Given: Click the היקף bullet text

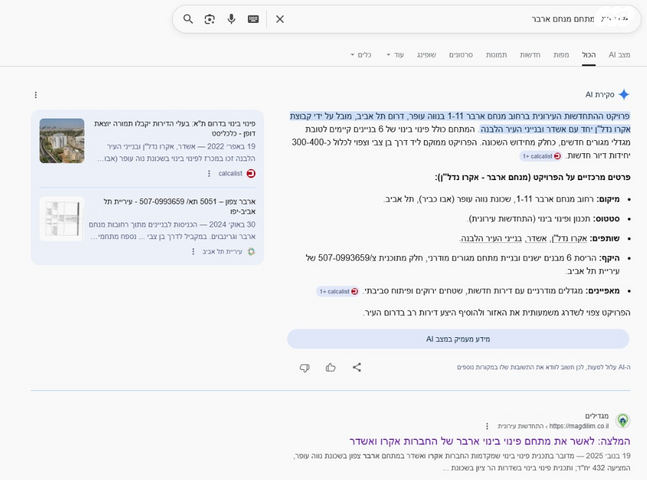Looking at the screenshot, I should coord(463,265).
